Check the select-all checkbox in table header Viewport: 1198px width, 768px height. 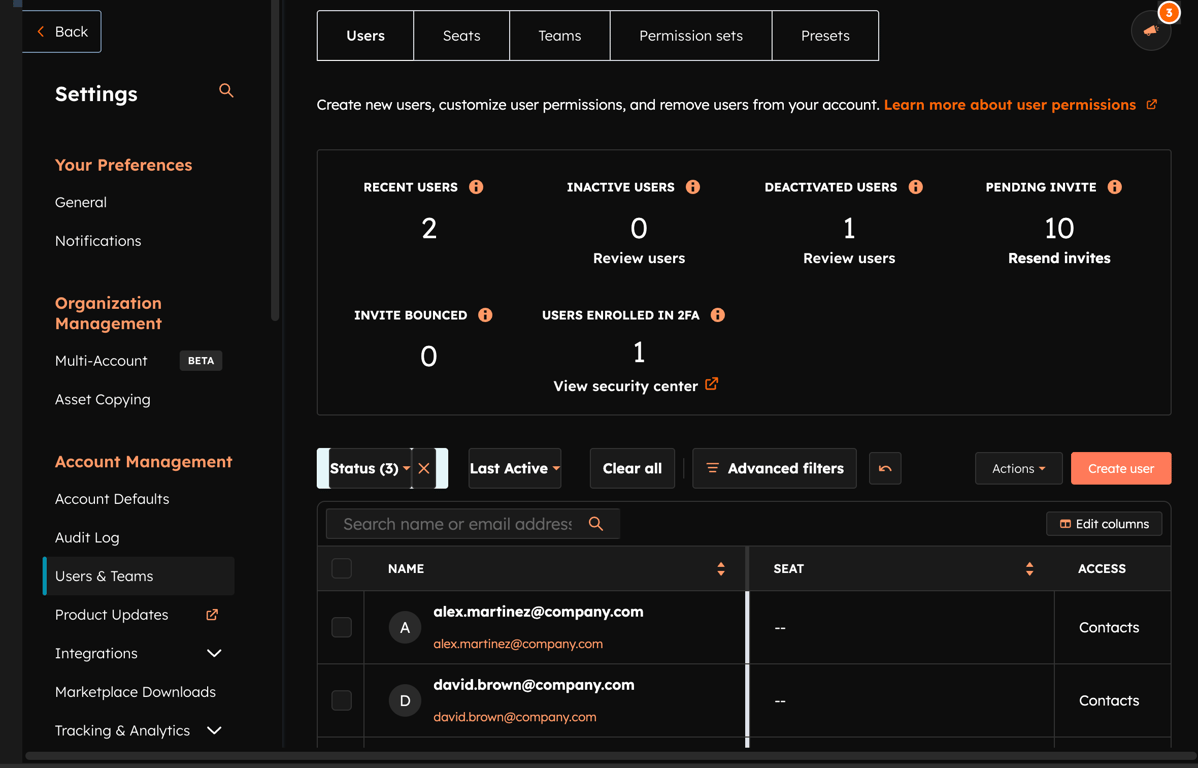pyautogui.click(x=341, y=567)
